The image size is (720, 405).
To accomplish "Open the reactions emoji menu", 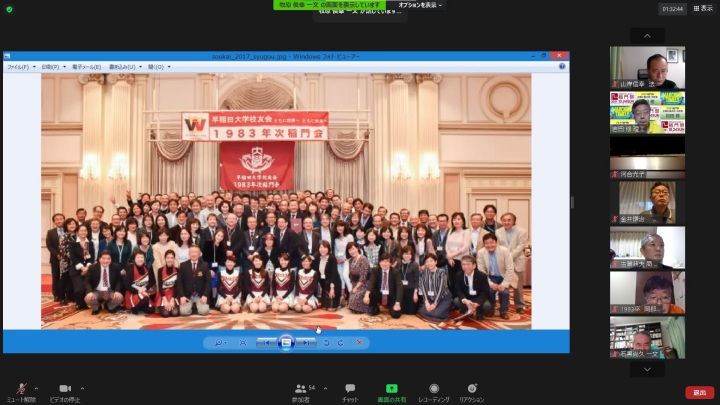I will (472, 393).
